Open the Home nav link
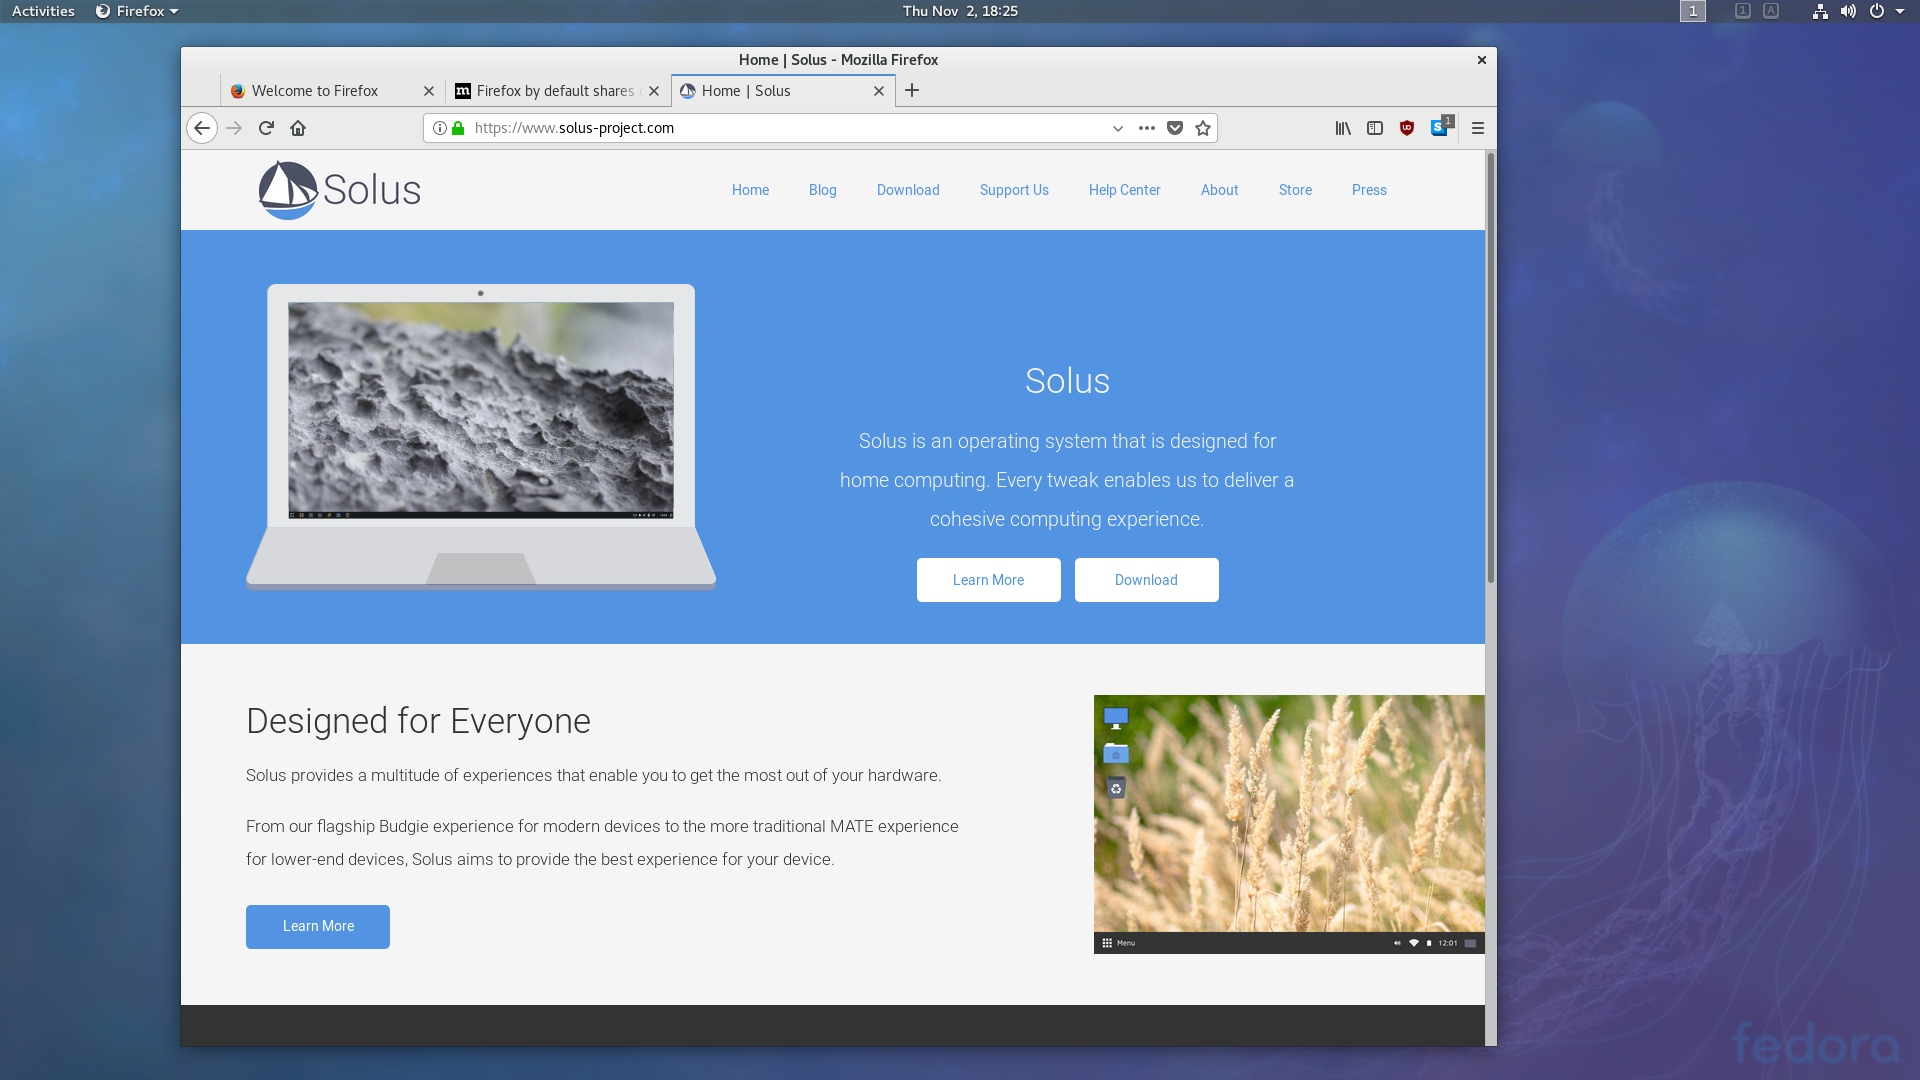The width and height of the screenshot is (1920, 1080). coord(750,190)
